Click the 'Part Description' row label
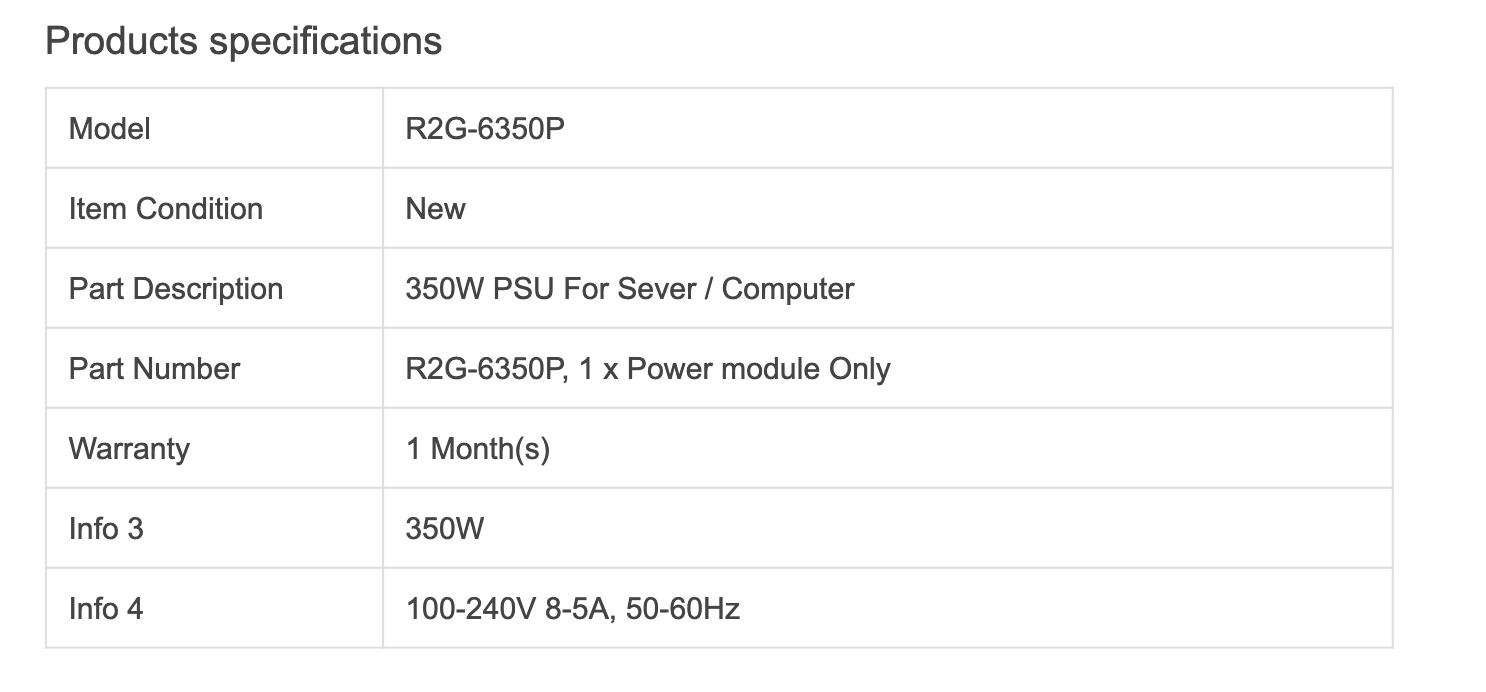1486x692 pixels. coord(176,289)
